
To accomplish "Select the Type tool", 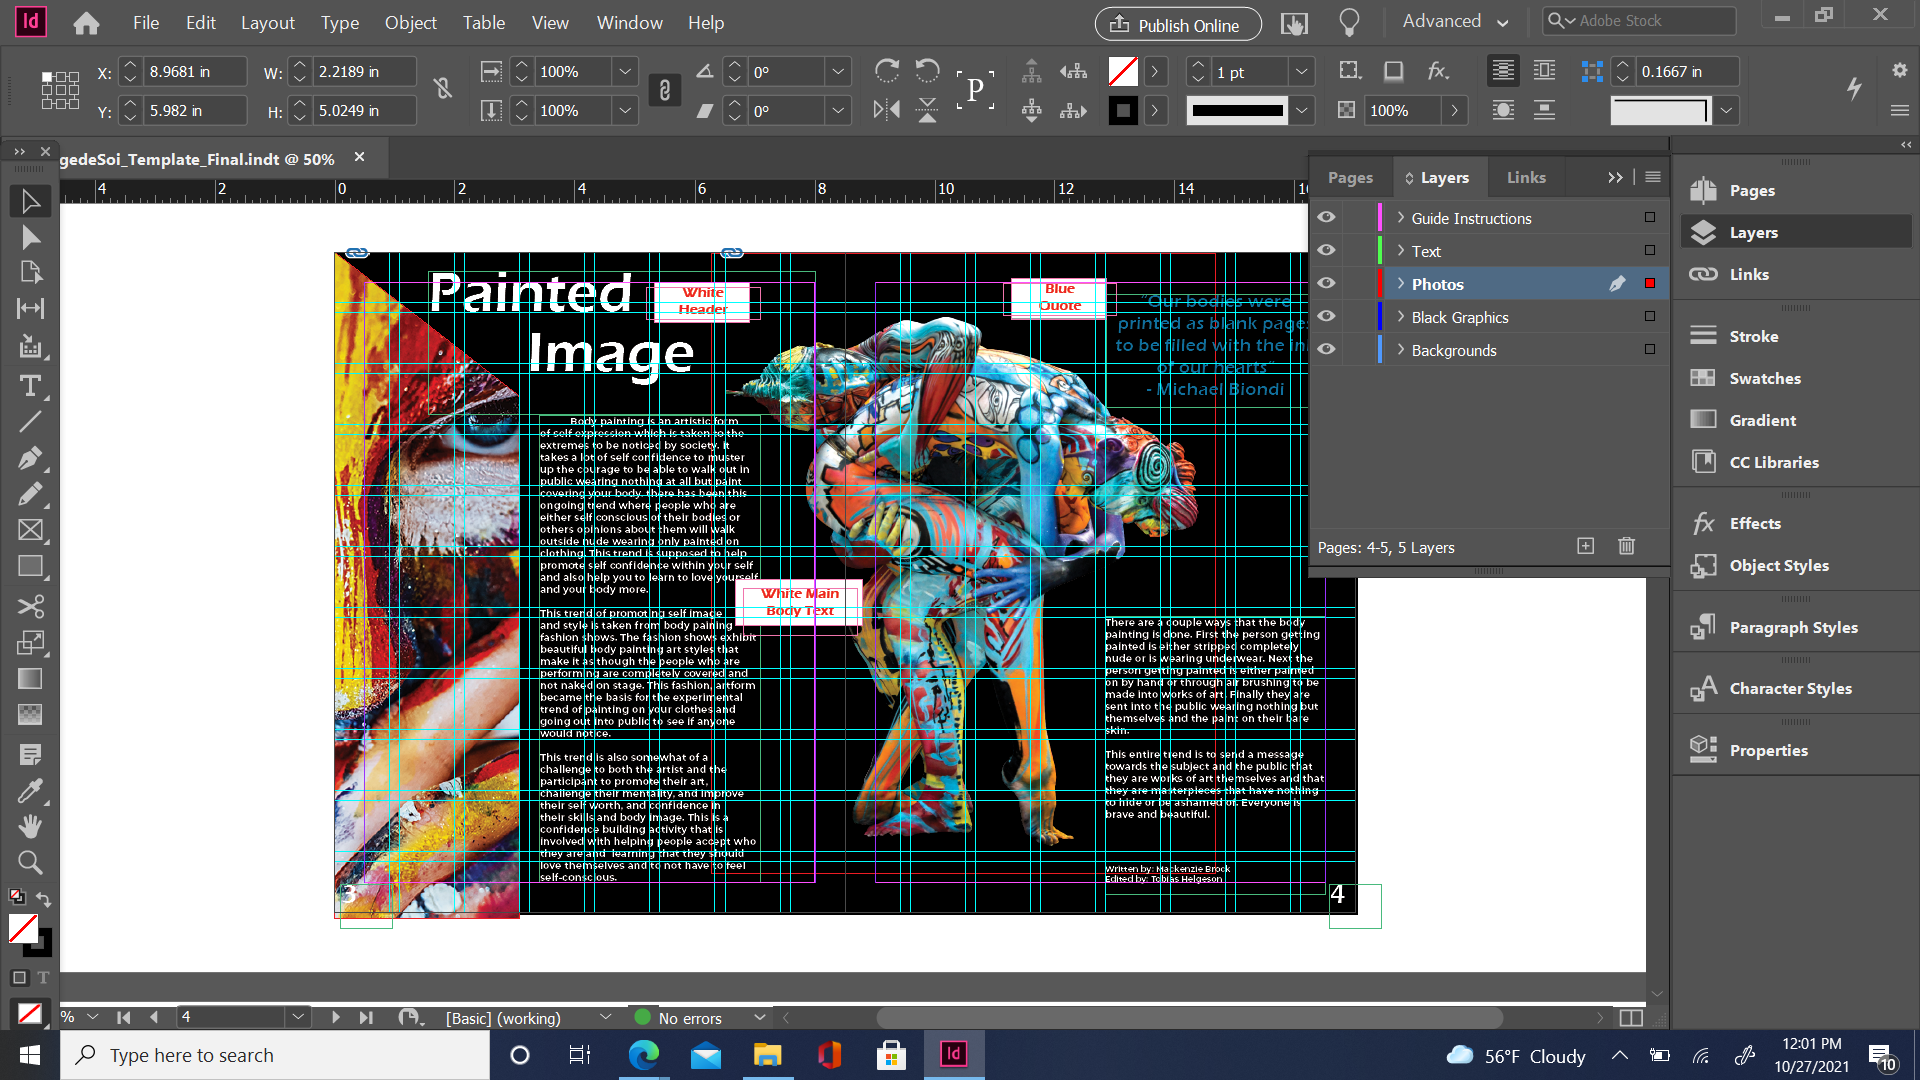I will (x=30, y=386).
